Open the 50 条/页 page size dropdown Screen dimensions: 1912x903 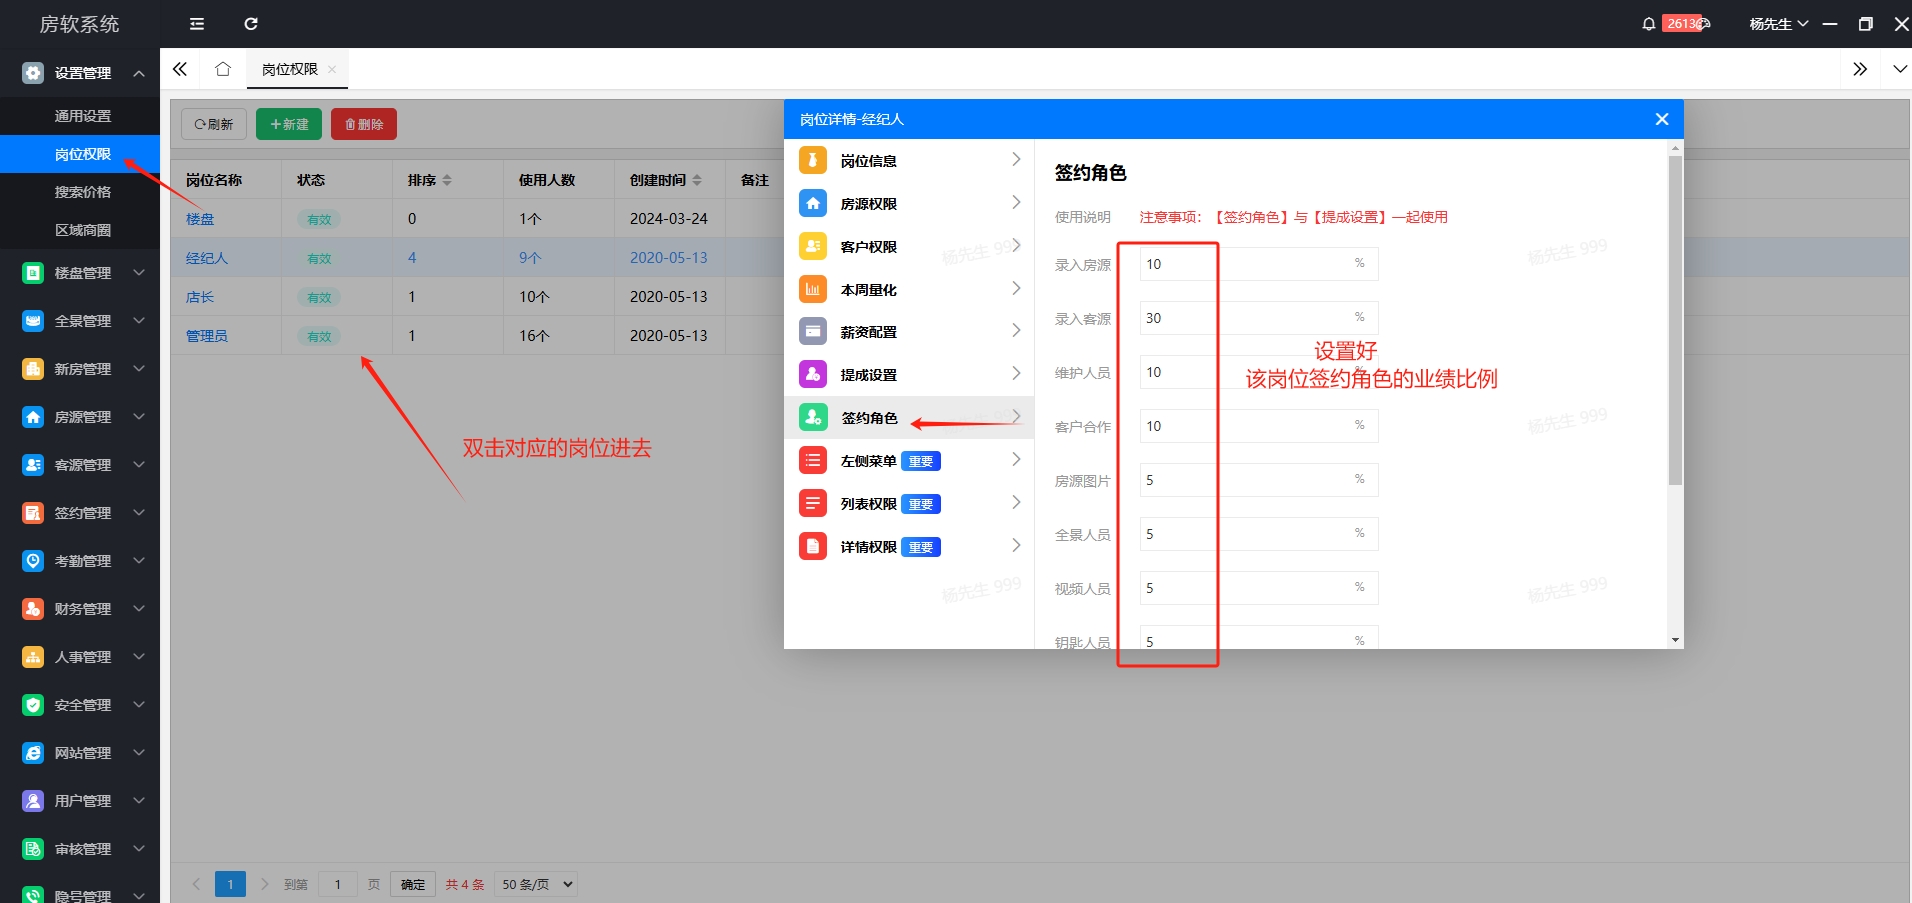click(538, 884)
